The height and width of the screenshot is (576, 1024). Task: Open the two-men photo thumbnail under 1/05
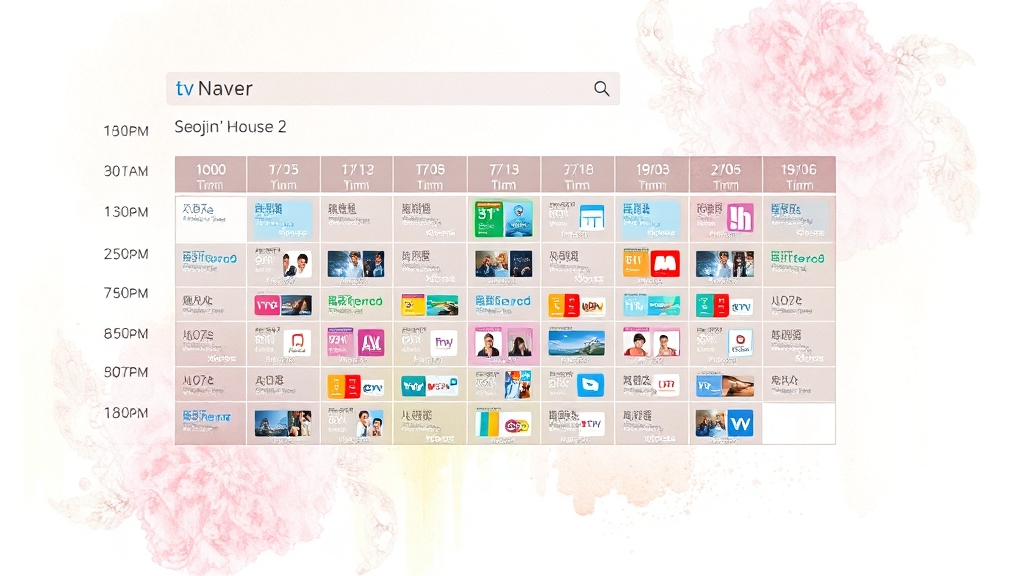(x=297, y=263)
